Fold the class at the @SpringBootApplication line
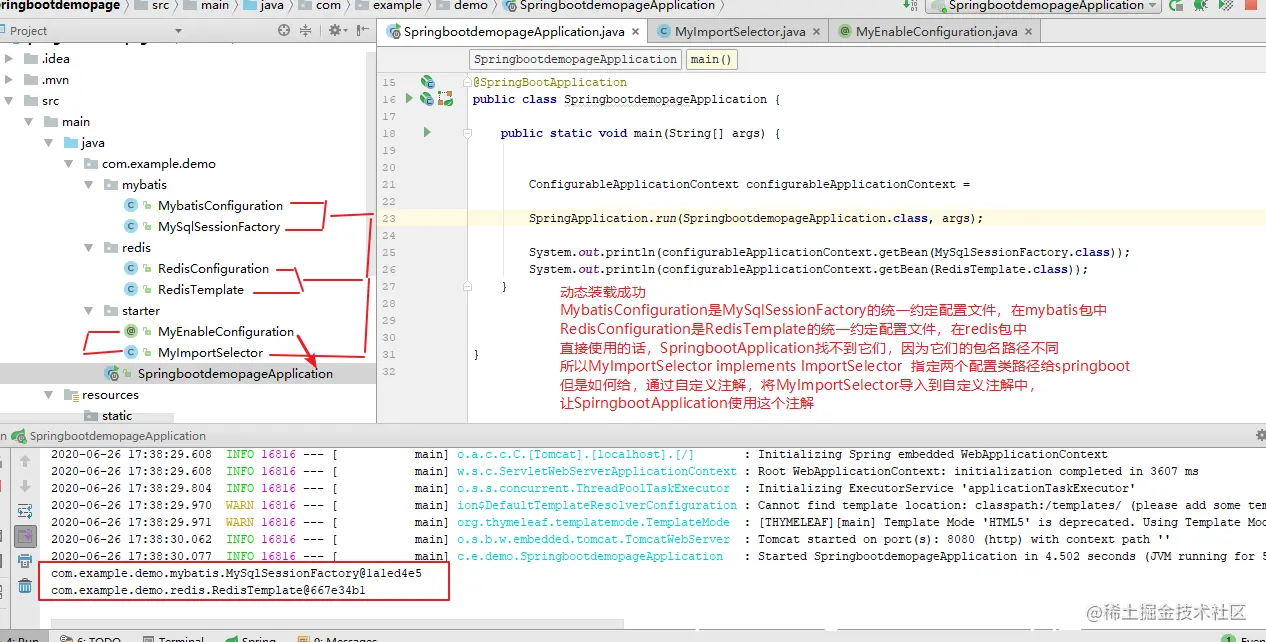The height and width of the screenshot is (642, 1266). point(466,82)
